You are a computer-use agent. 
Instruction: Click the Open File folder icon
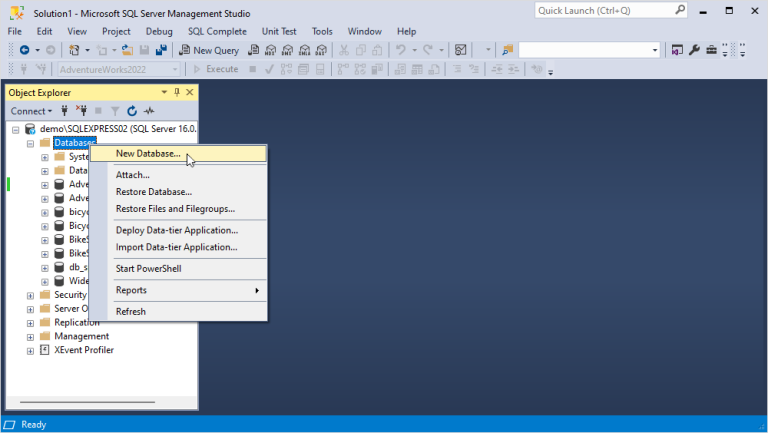coord(128,50)
